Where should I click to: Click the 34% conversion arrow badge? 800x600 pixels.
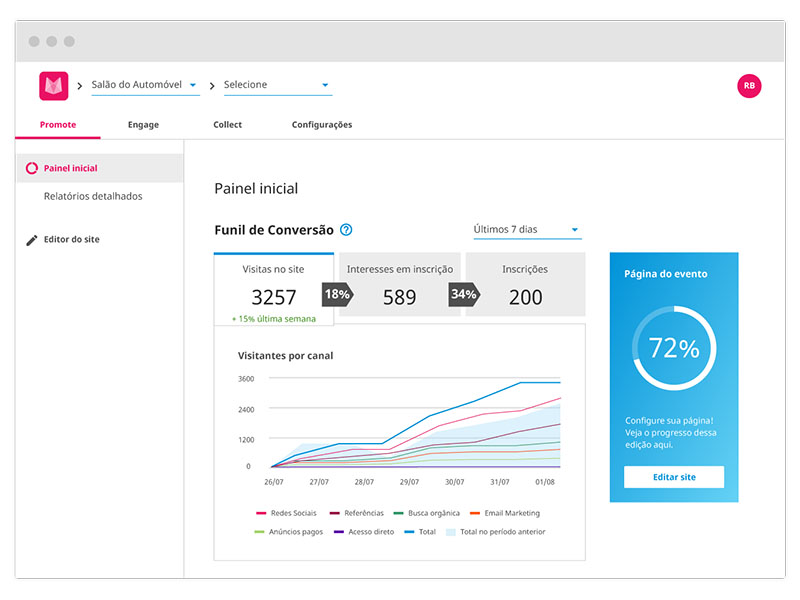pos(464,294)
